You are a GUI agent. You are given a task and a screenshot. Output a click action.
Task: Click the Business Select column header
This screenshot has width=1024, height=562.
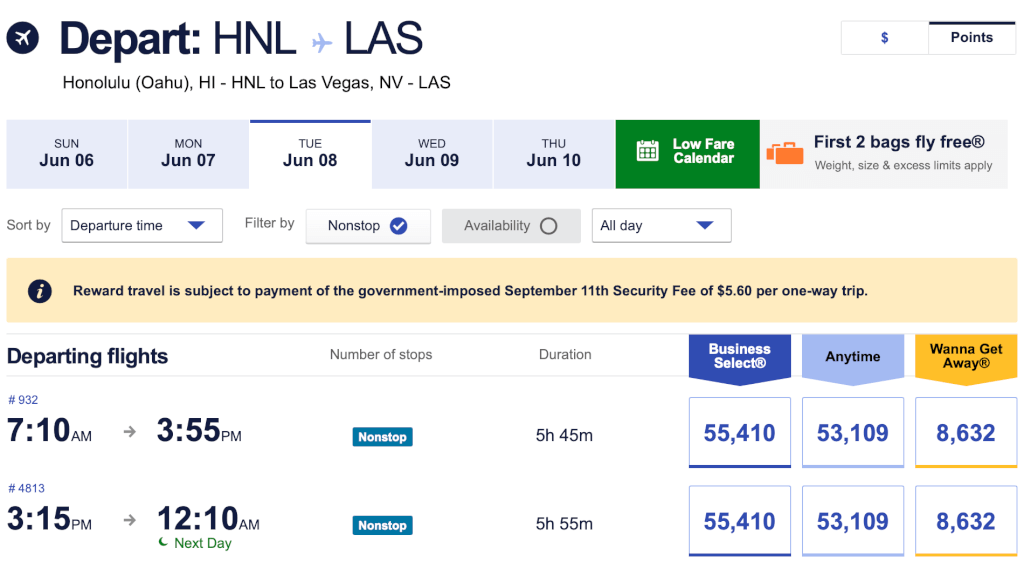click(x=740, y=357)
